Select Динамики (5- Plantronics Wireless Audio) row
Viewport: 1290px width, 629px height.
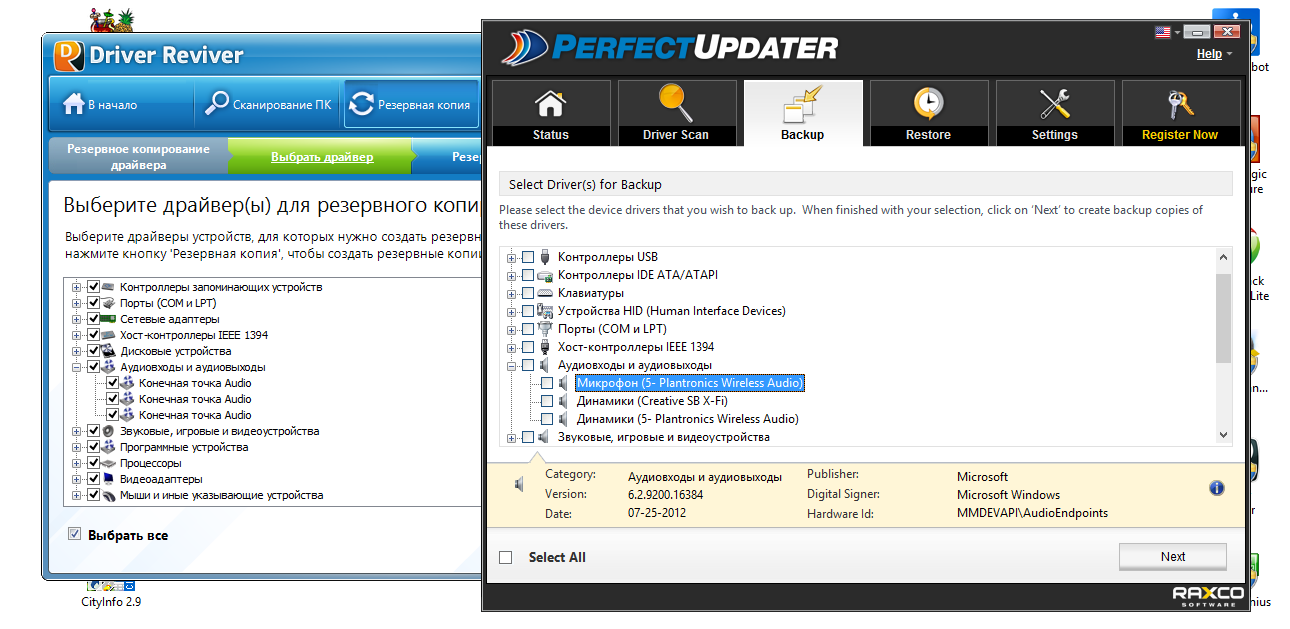688,419
